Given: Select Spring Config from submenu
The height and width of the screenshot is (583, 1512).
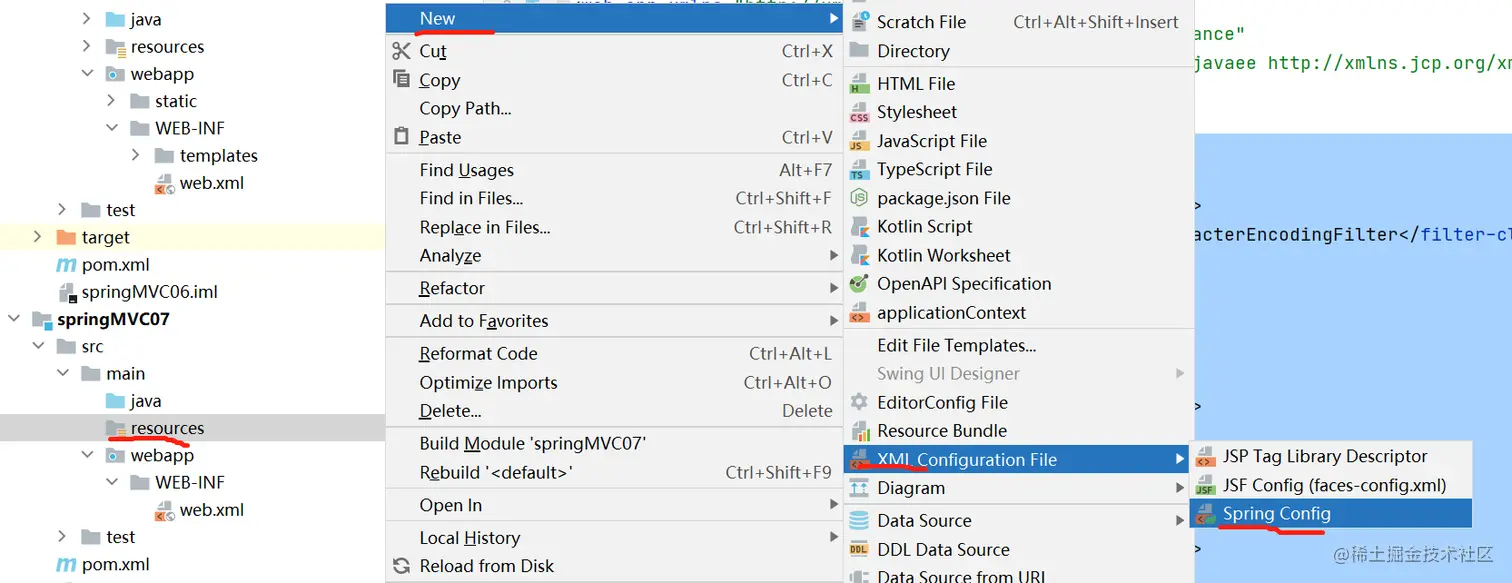Looking at the screenshot, I should (1276, 514).
